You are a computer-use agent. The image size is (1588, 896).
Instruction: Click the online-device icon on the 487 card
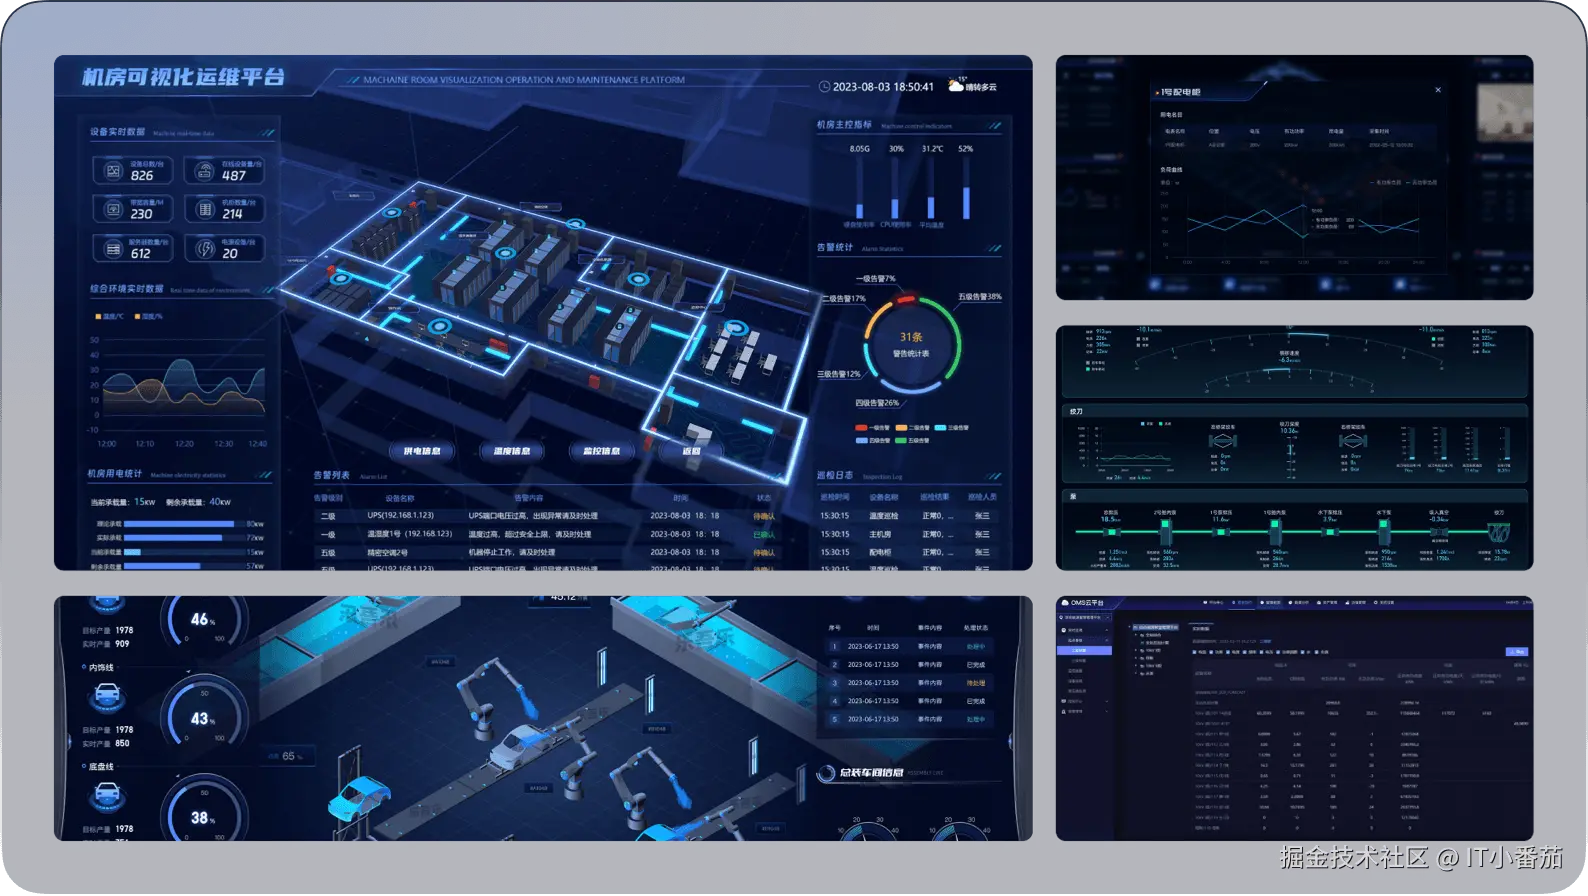pos(205,171)
